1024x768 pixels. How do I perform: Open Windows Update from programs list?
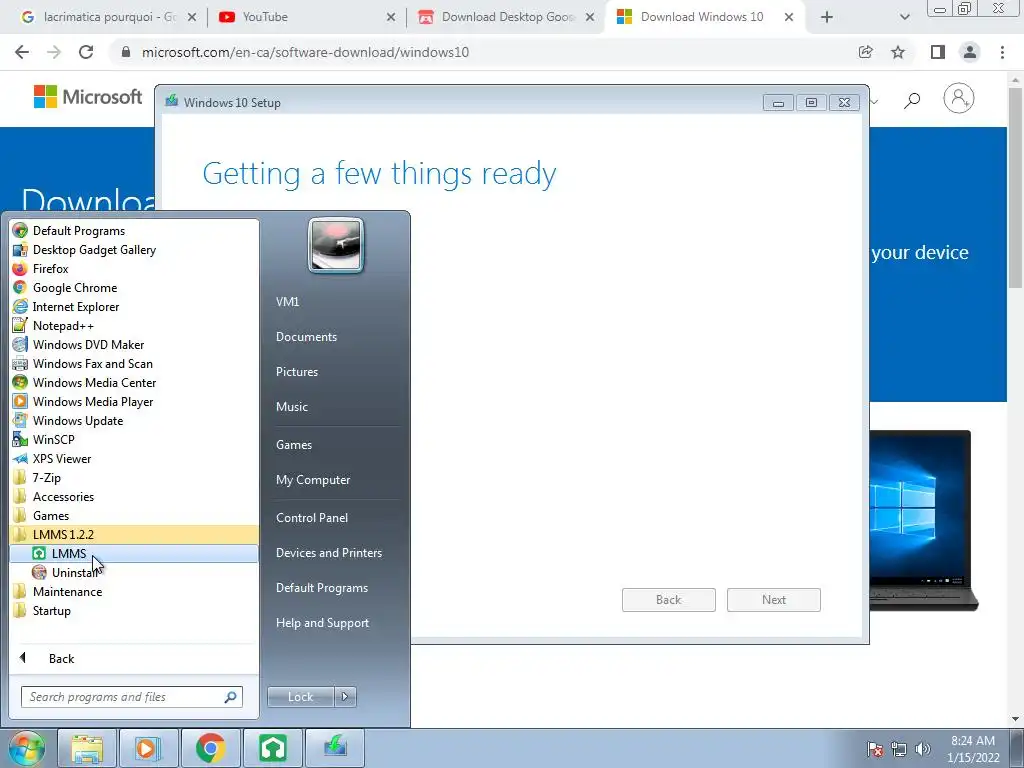pos(78,421)
